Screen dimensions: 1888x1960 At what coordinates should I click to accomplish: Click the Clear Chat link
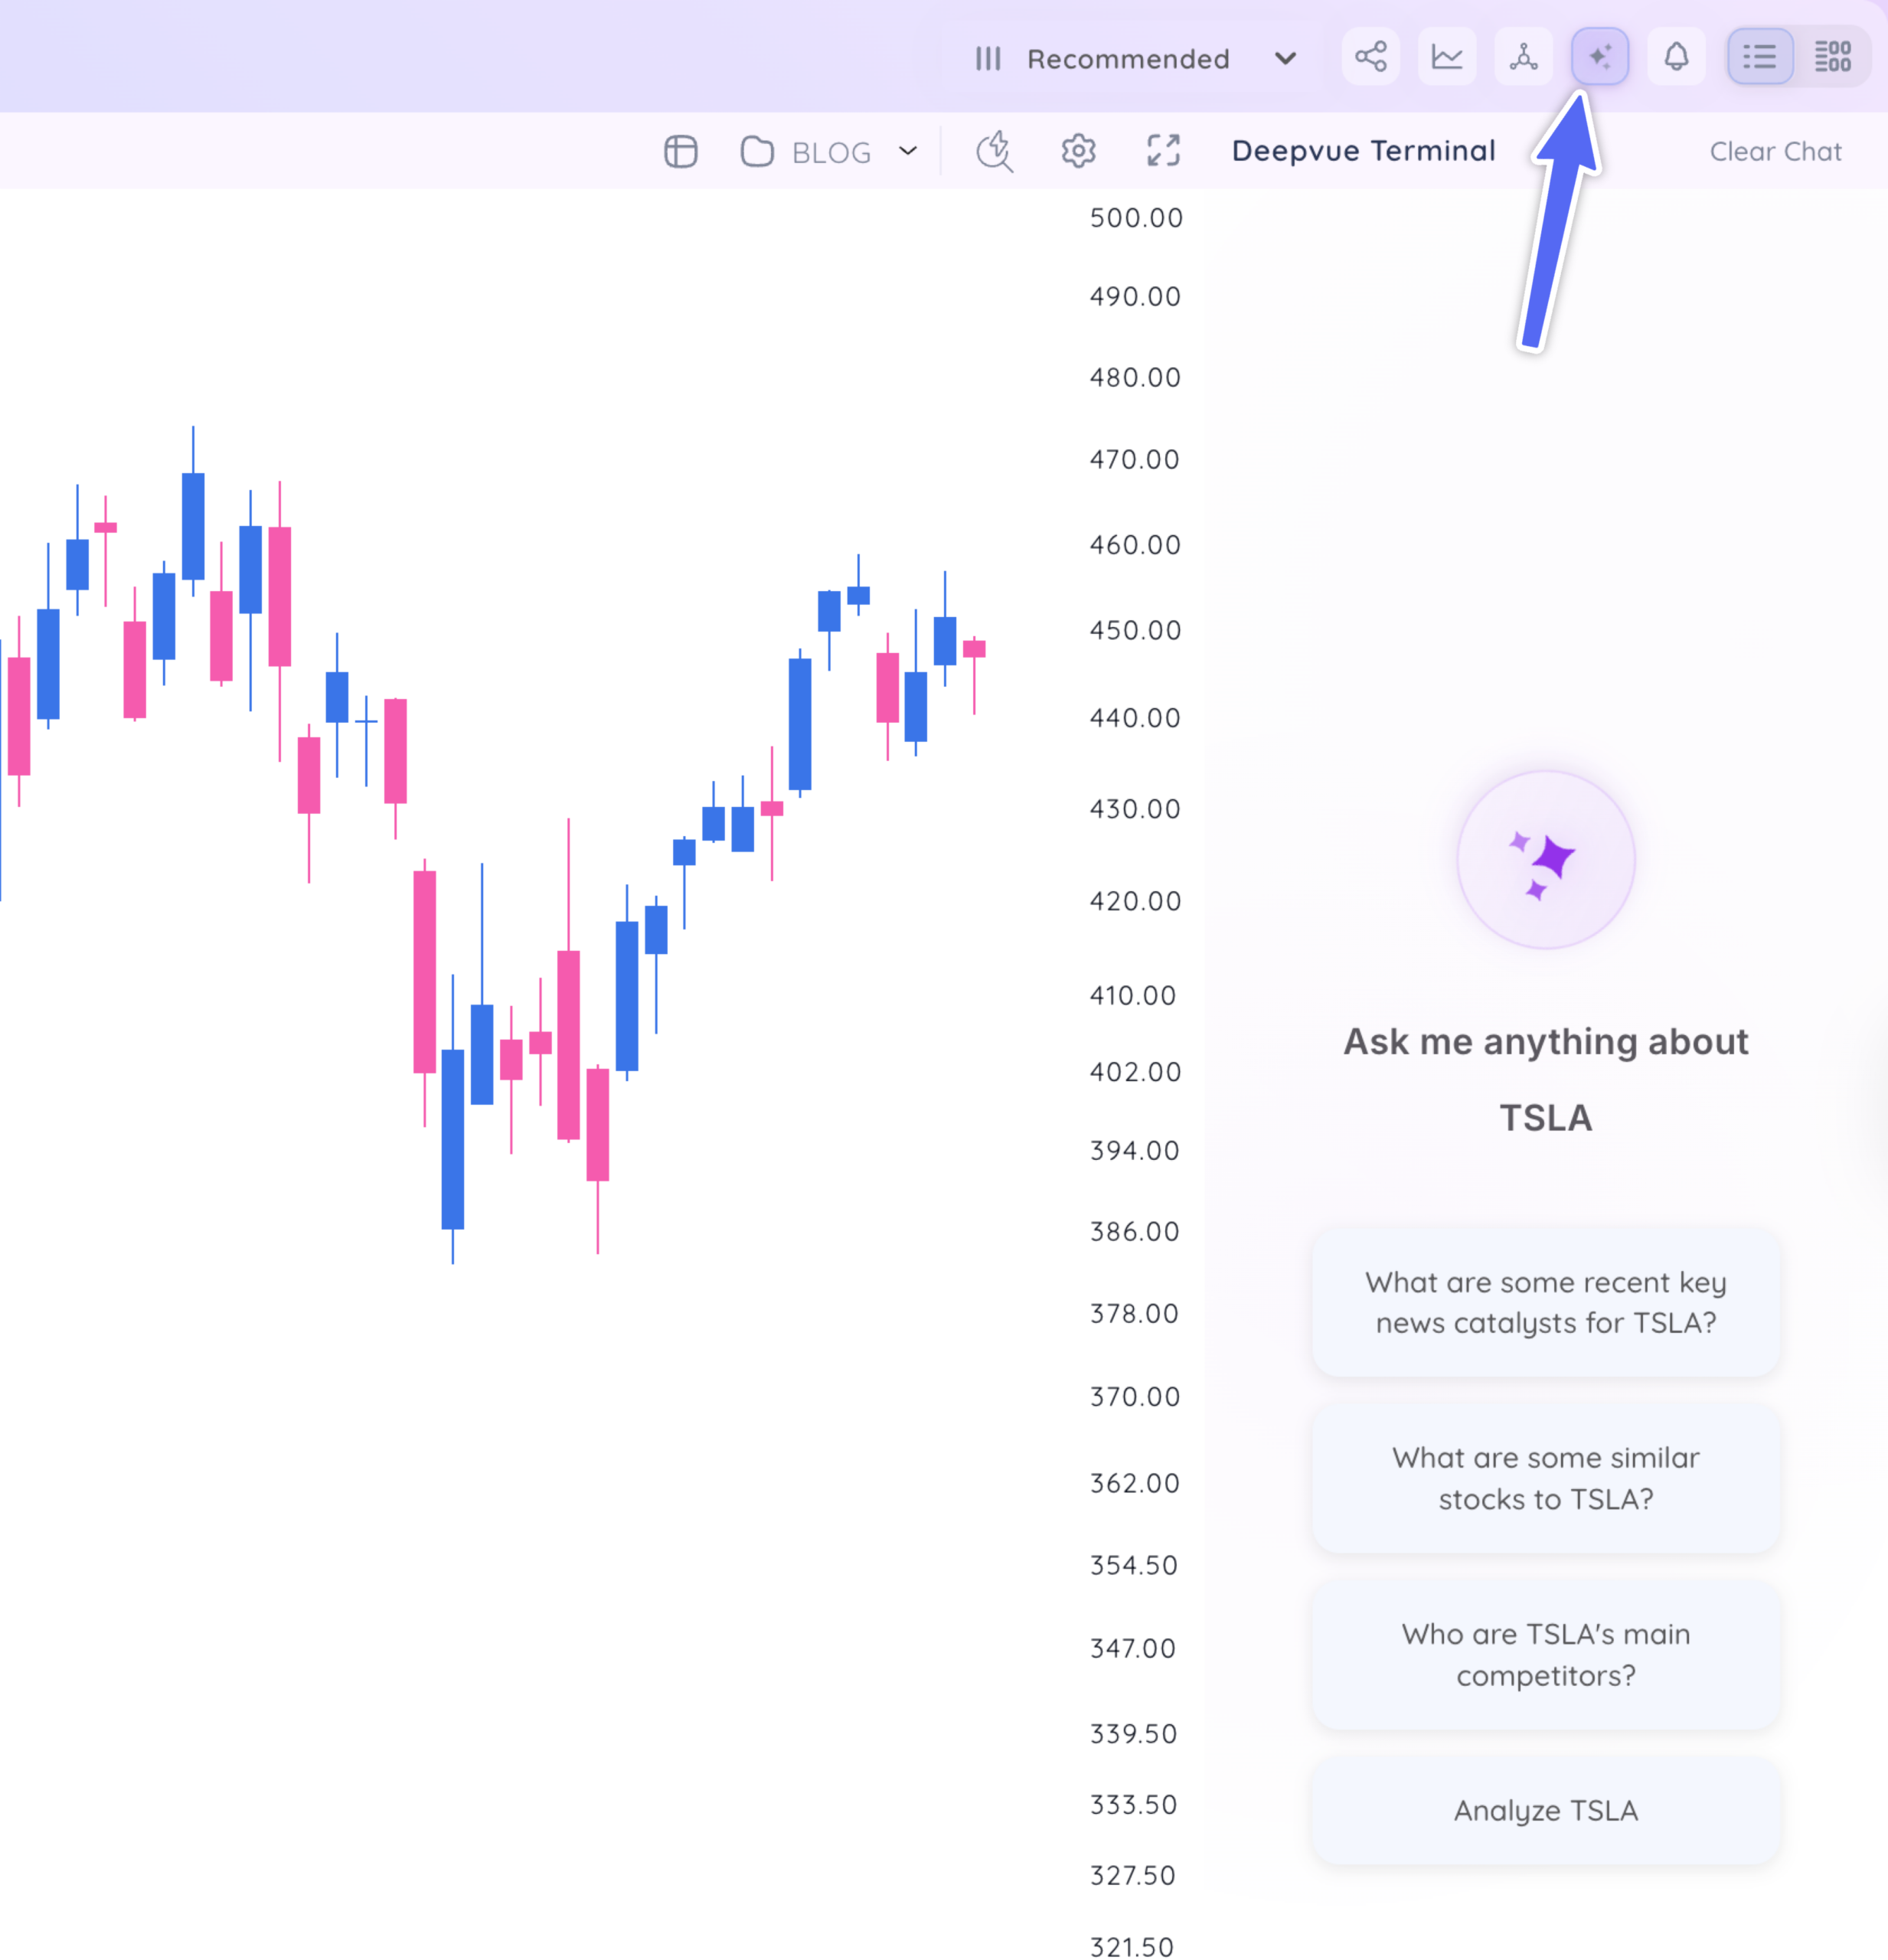click(x=1775, y=152)
